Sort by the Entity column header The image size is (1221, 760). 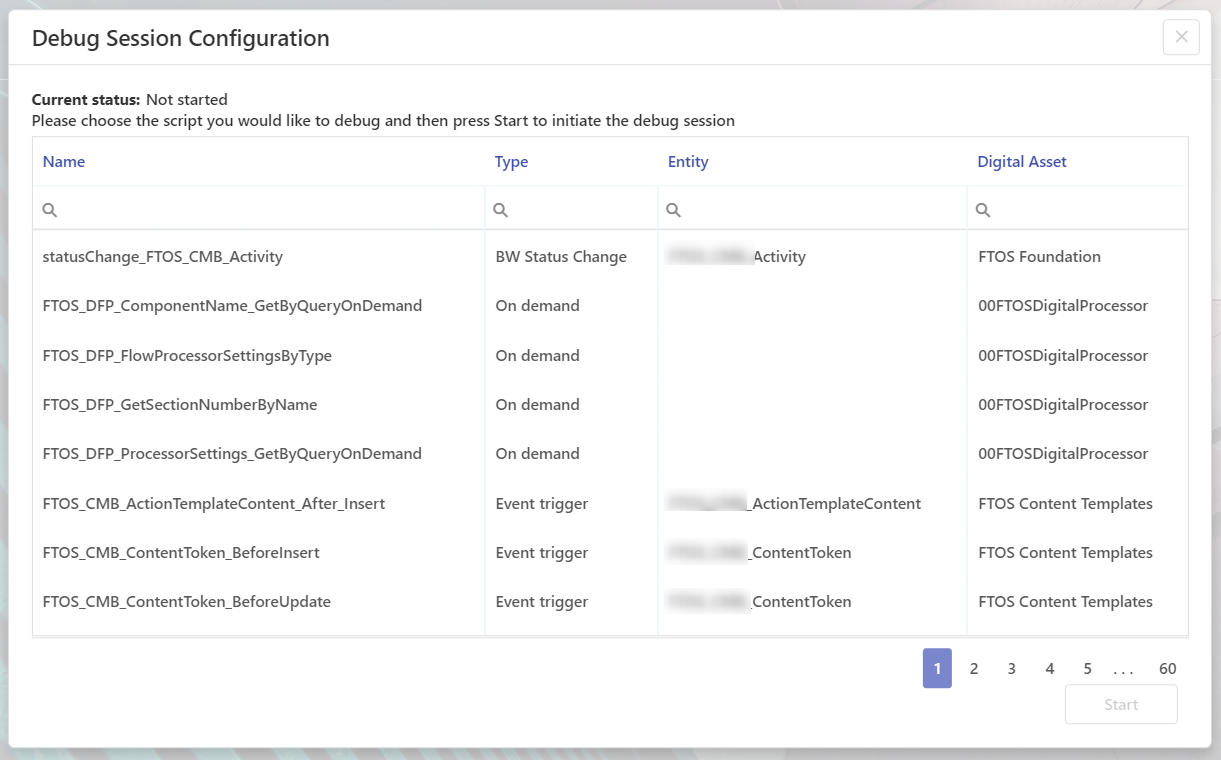tap(688, 162)
